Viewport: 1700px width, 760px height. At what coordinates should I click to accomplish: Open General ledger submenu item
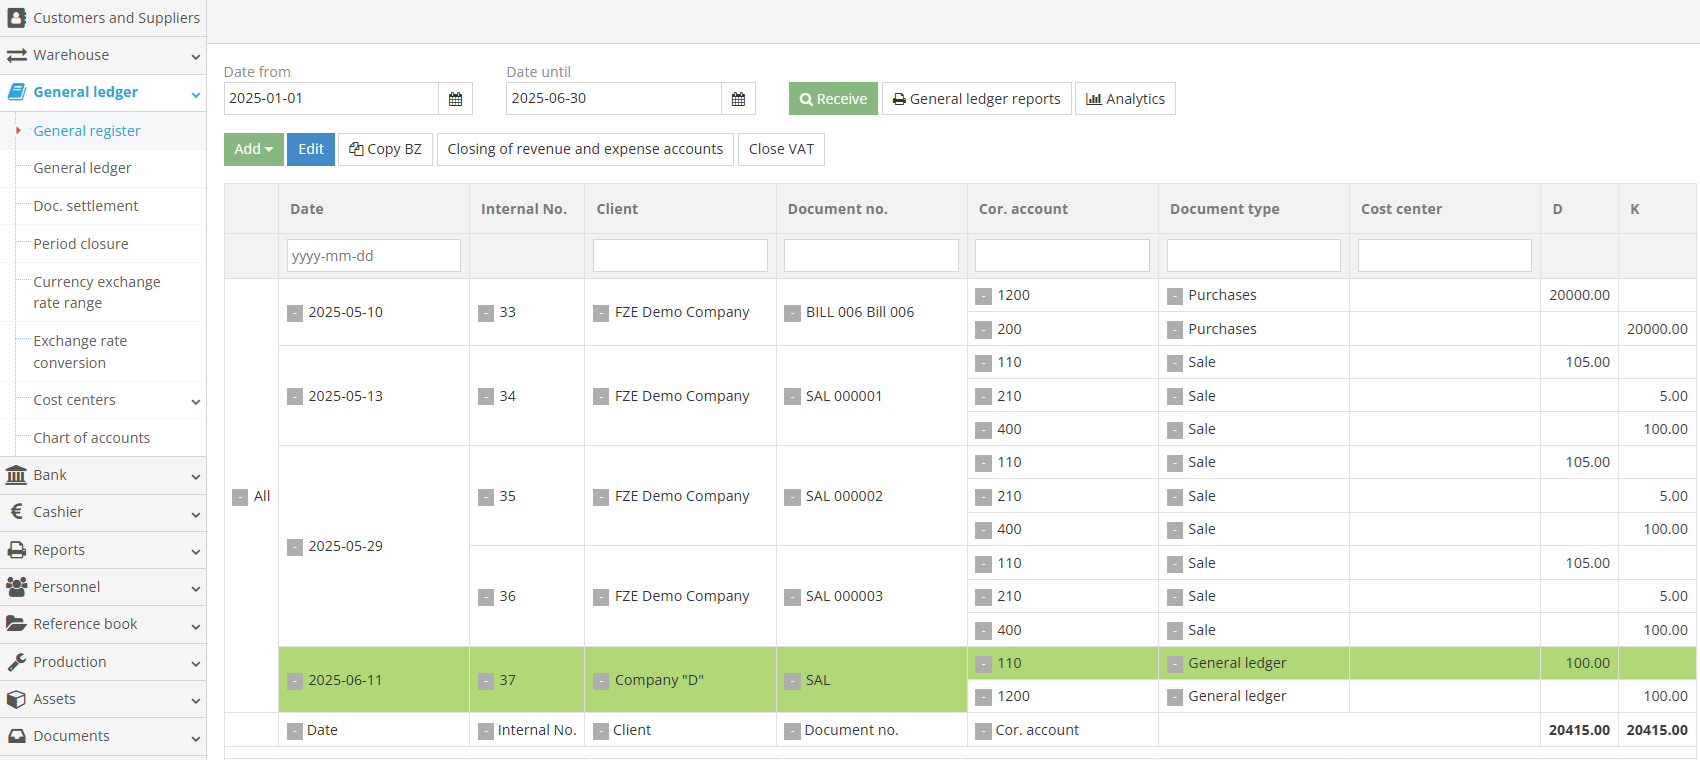pos(82,168)
